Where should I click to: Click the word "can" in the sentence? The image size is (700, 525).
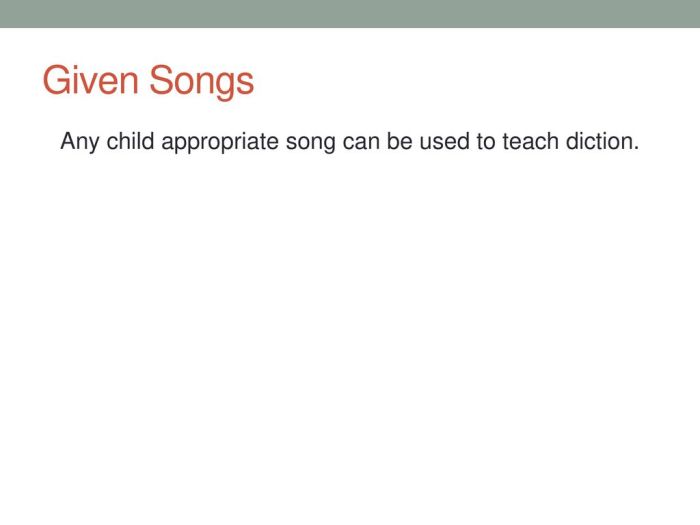pos(361,144)
